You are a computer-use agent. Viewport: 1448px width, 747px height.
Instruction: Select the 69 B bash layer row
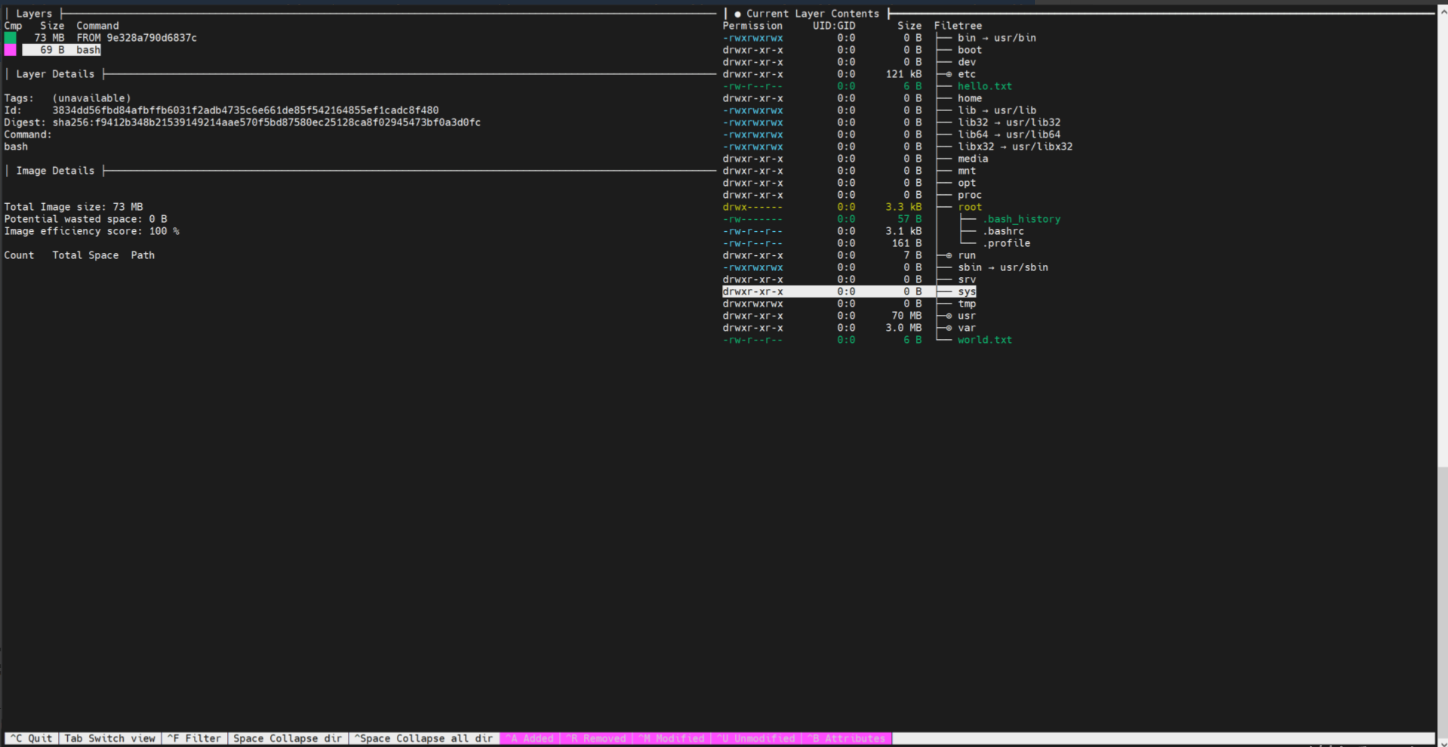(61, 50)
